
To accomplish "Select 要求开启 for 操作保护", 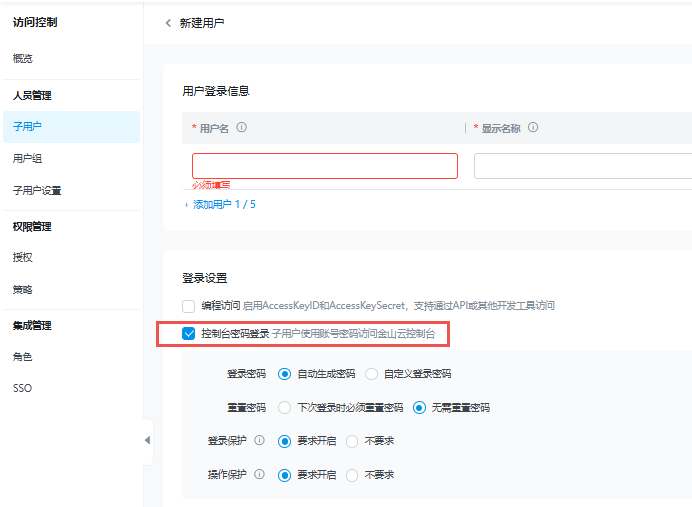I will (x=284, y=475).
